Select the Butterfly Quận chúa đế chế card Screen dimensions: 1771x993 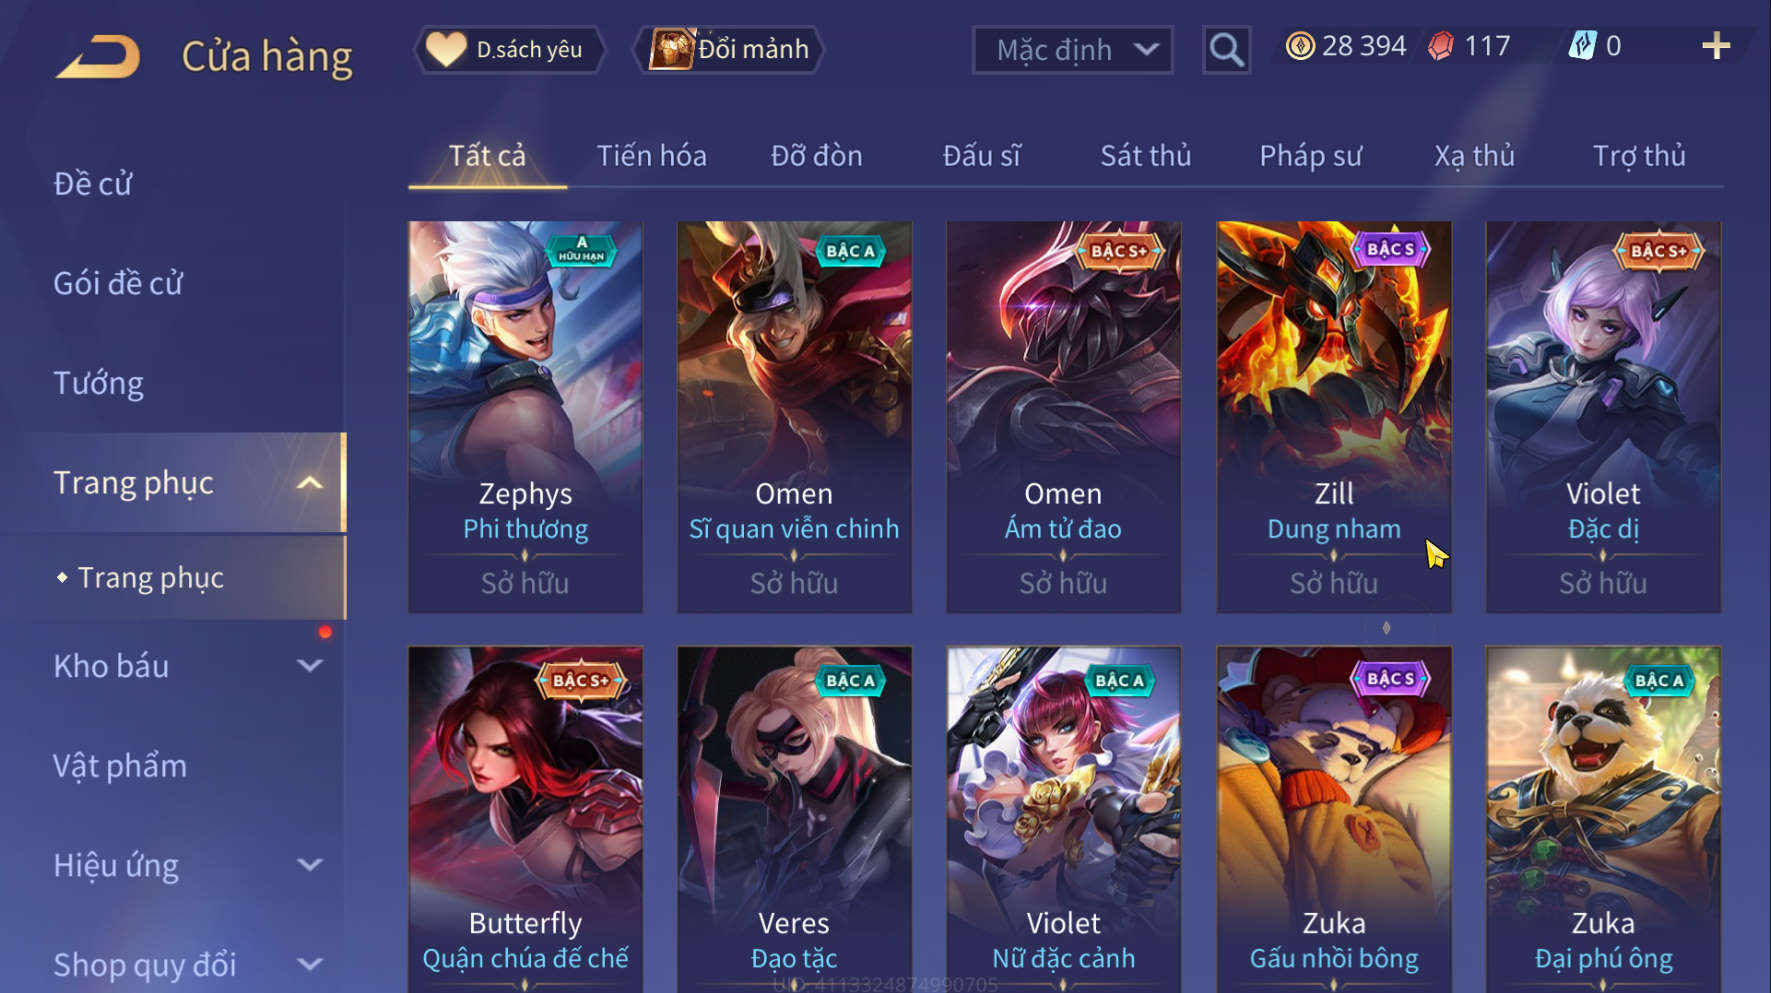point(525,820)
